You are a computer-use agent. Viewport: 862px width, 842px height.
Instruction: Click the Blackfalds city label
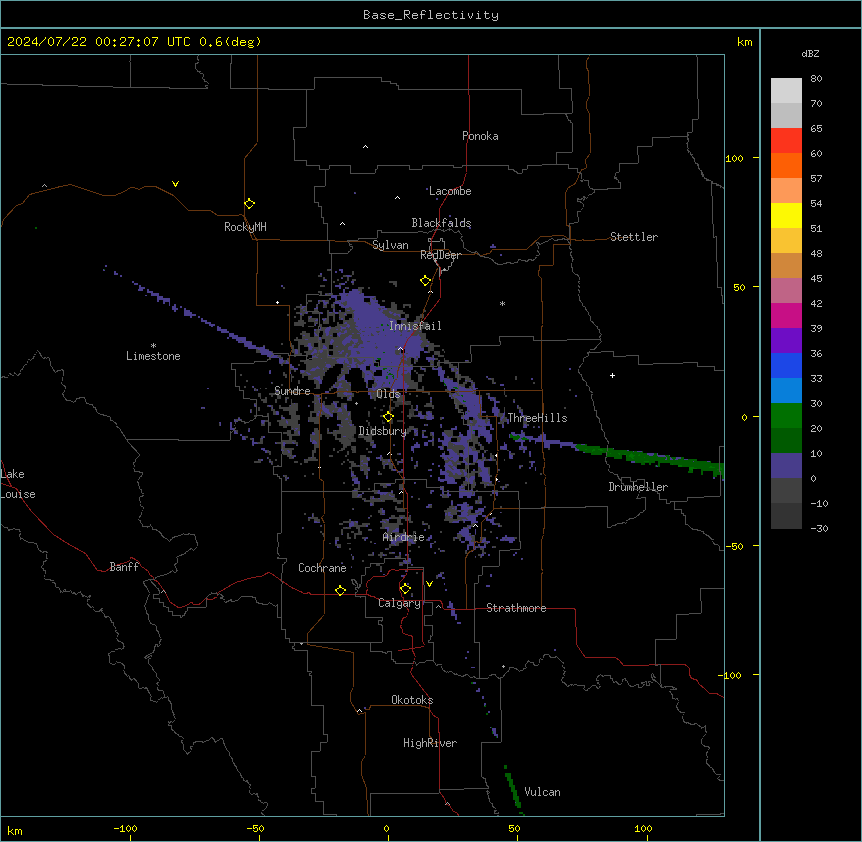pos(441,223)
